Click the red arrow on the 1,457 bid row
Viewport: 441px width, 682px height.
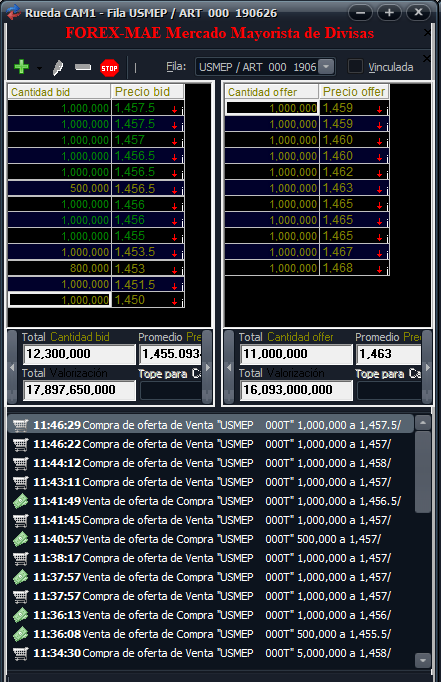(x=174, y=142)
